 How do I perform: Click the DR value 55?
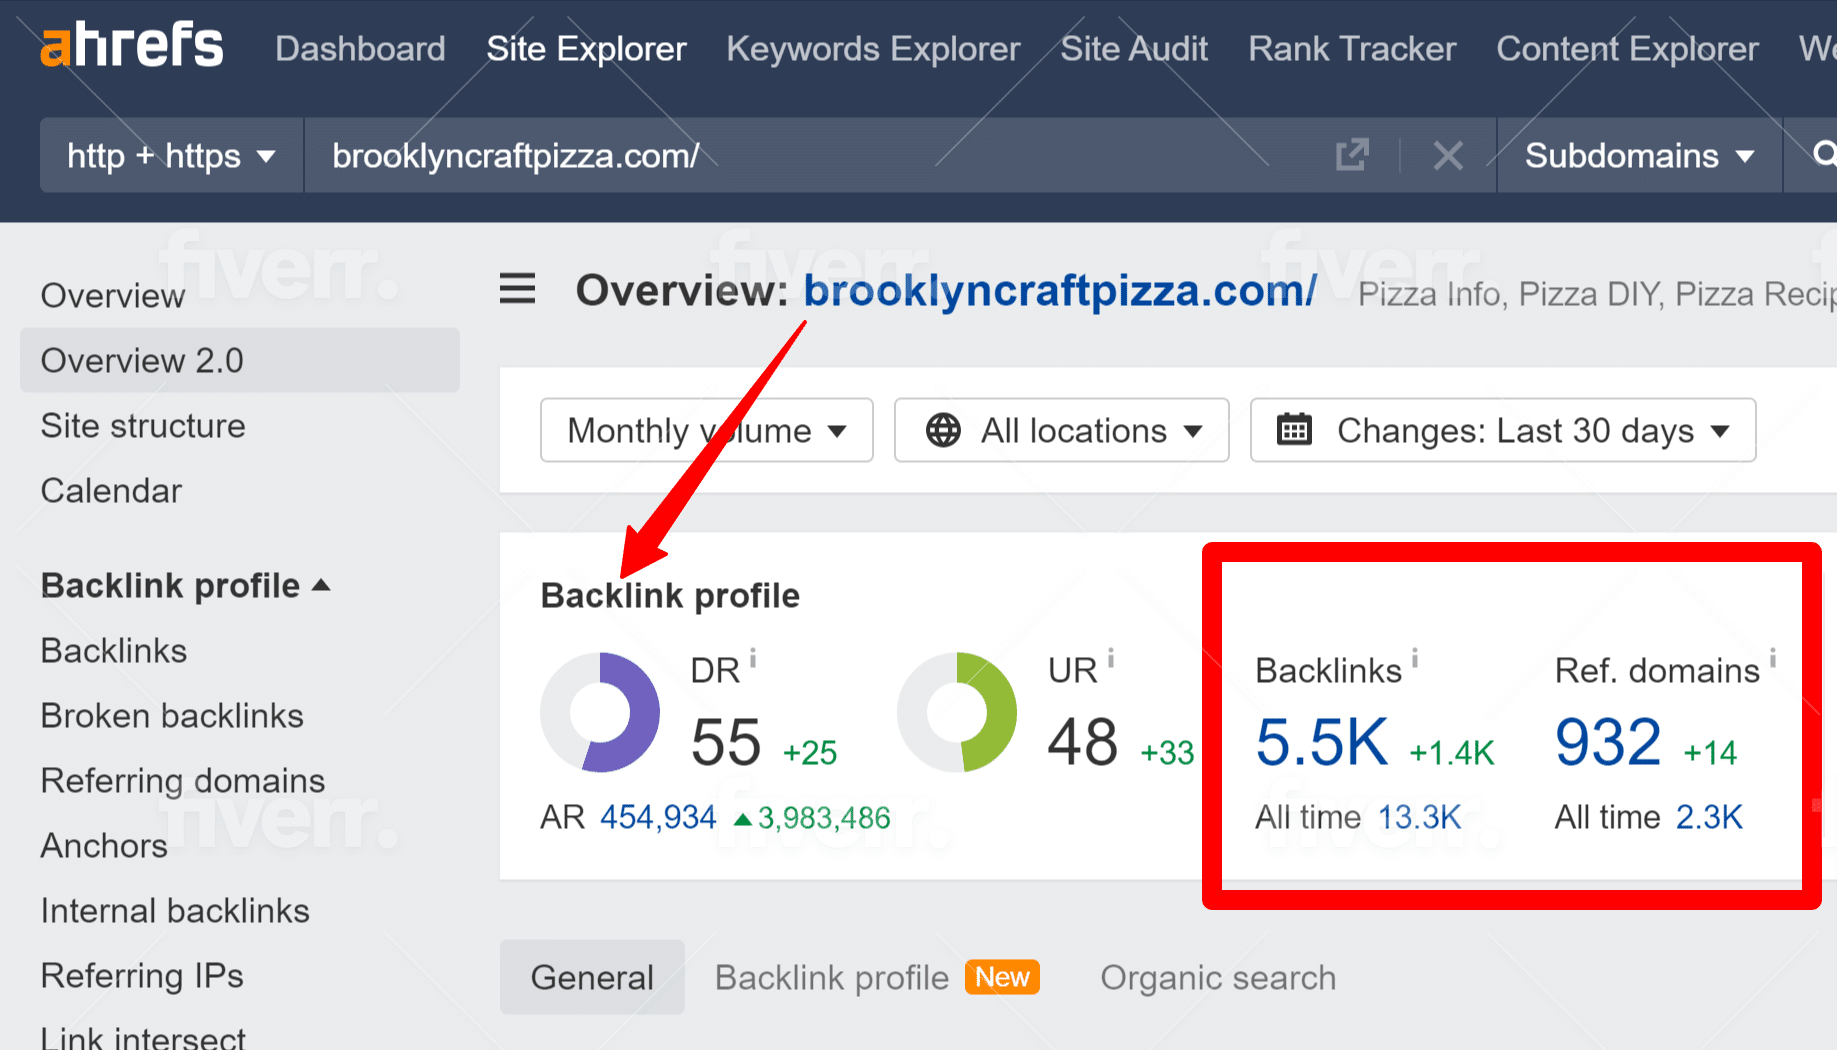726,742
